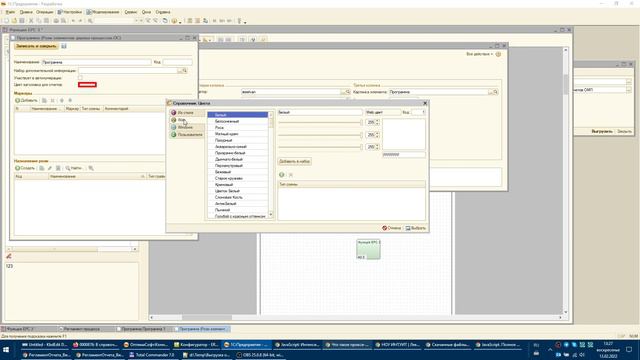Open the Файл menu
This screenshot has height=360, width=640.
10,12
